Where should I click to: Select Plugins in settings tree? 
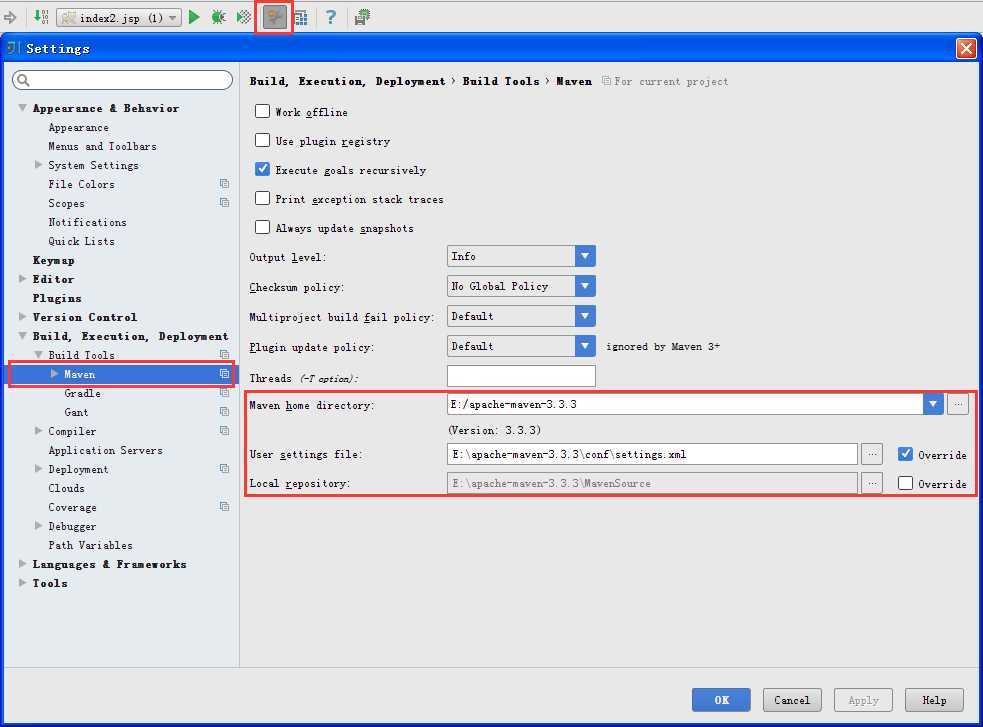coord(57,298)
